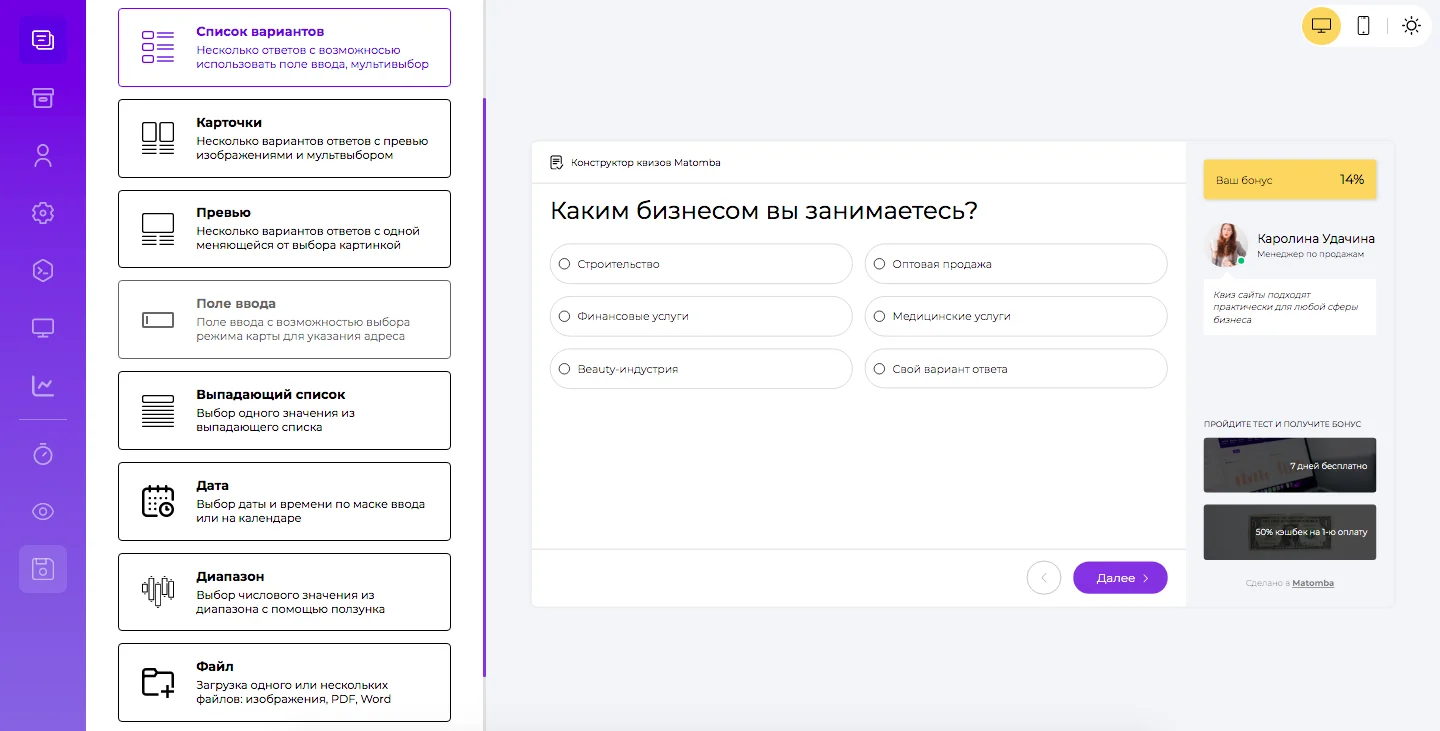Open the archive box icon in sidebar
This screenshot has height=731, width=1440.
[x=43, y=98]
